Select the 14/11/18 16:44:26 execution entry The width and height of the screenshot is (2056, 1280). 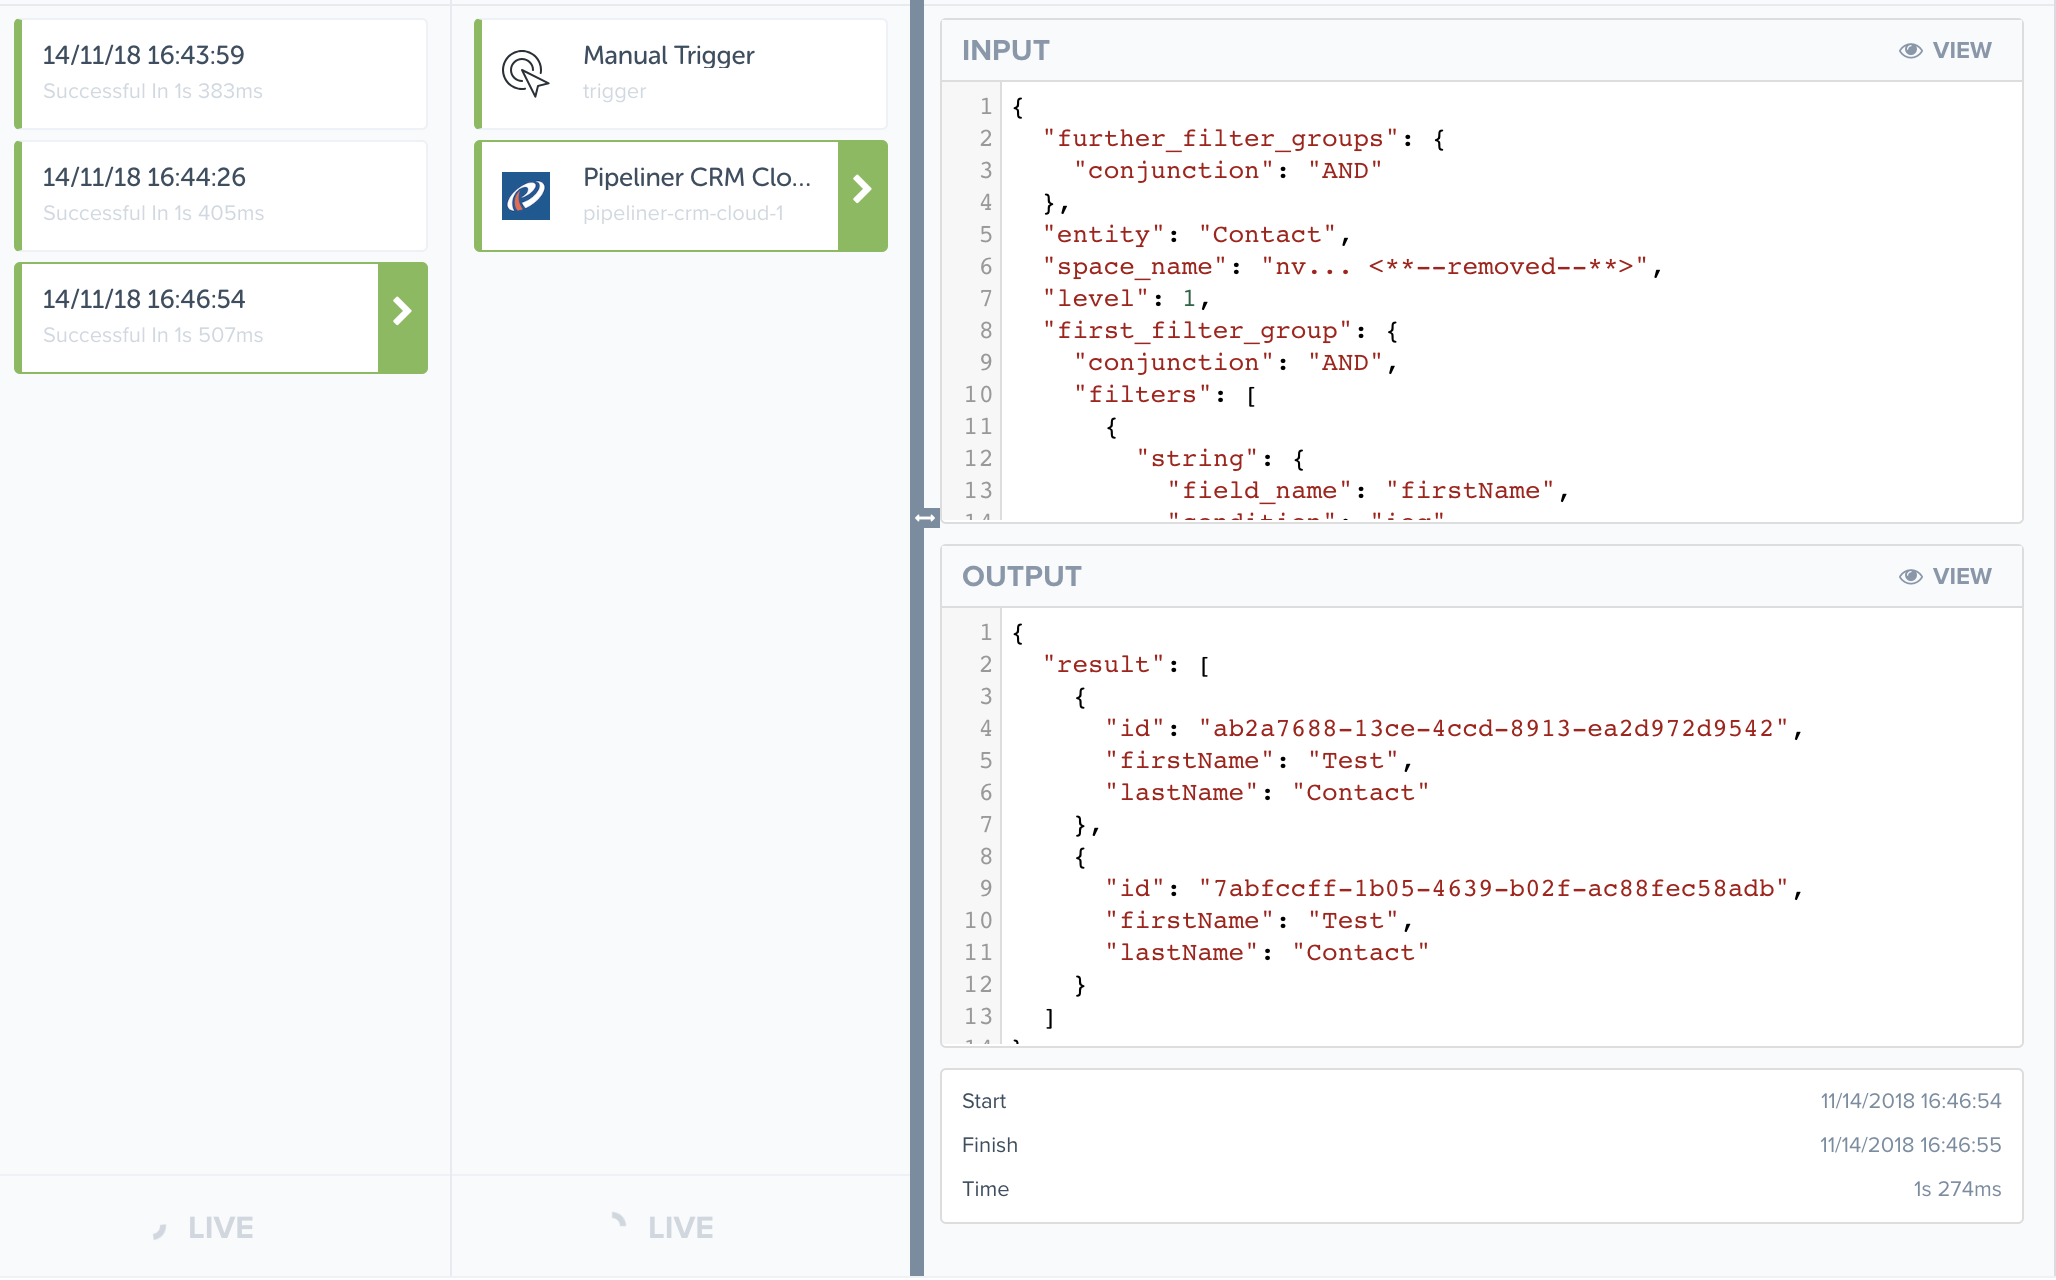pyautogui.click(x=220, y=196)
